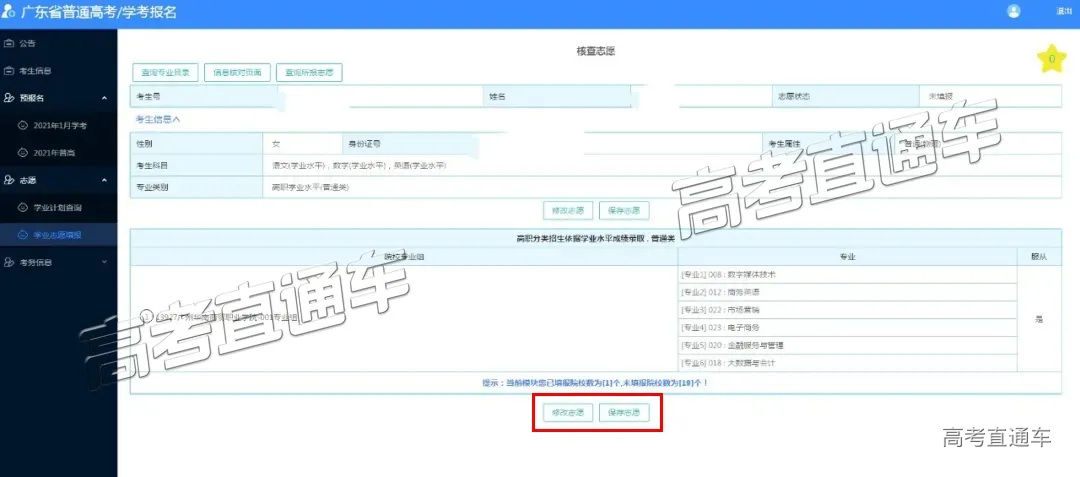1080x477 pixels.
Task: Click 退出 to log out
Action: [1063, 11]
